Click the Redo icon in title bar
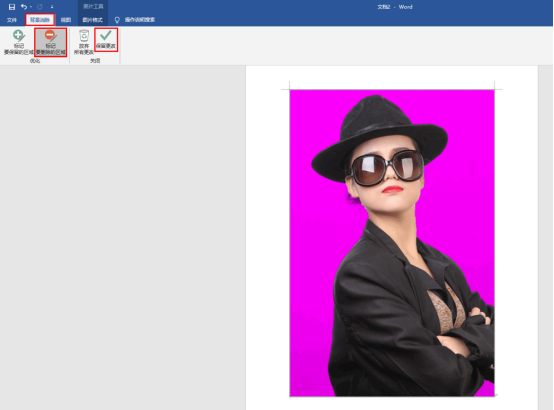The image size is (554, 410). 40,7
